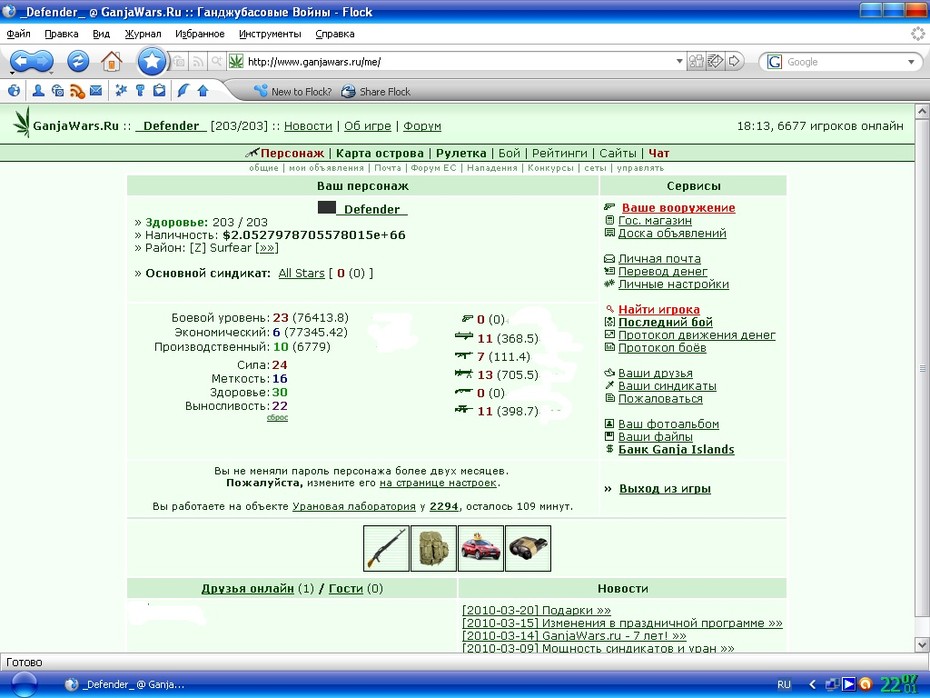Click the Windows Start orb on the taskbar
The width and height of the screenshot is (930, 698).
click(x=24, y=685)
